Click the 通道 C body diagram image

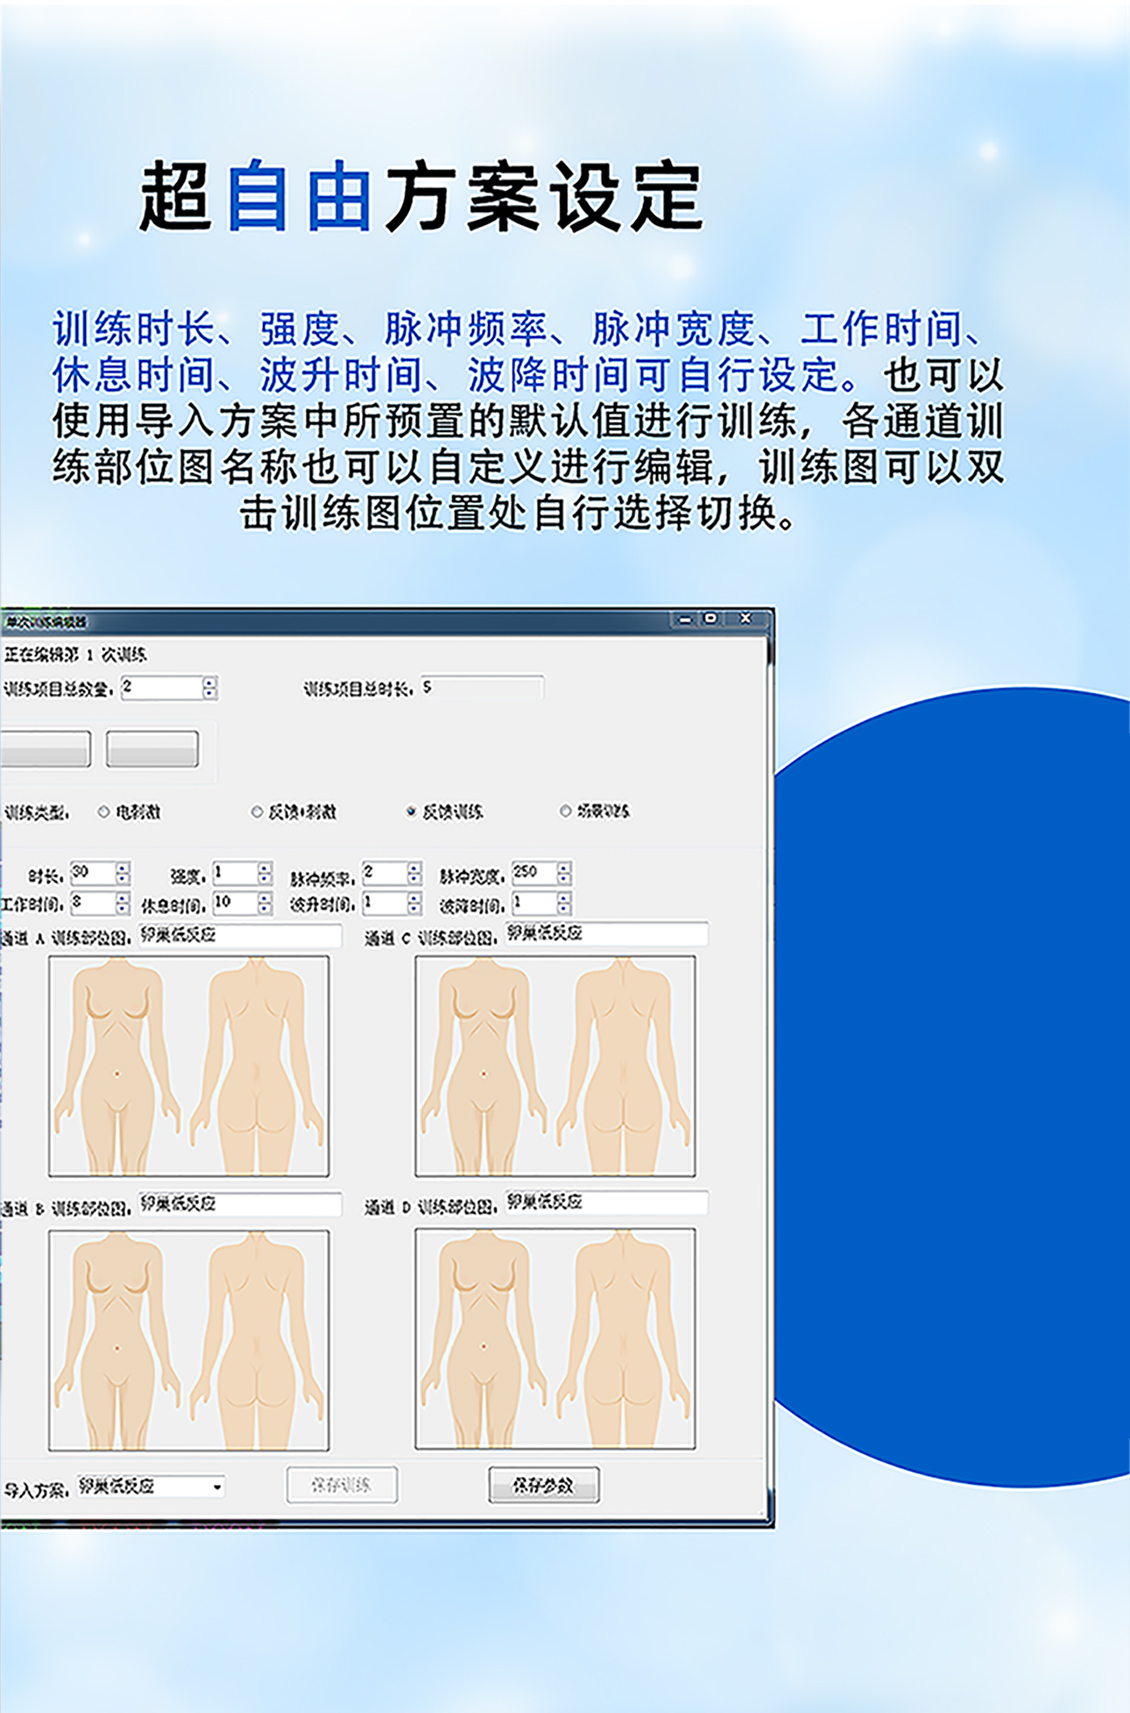[x=556, y=1066]
